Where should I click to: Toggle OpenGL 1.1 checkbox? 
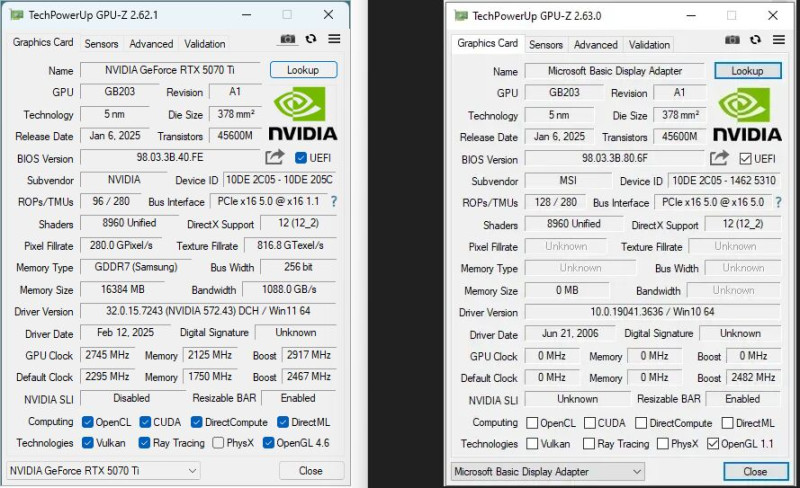pyautogui.click(x=713, y=444)
